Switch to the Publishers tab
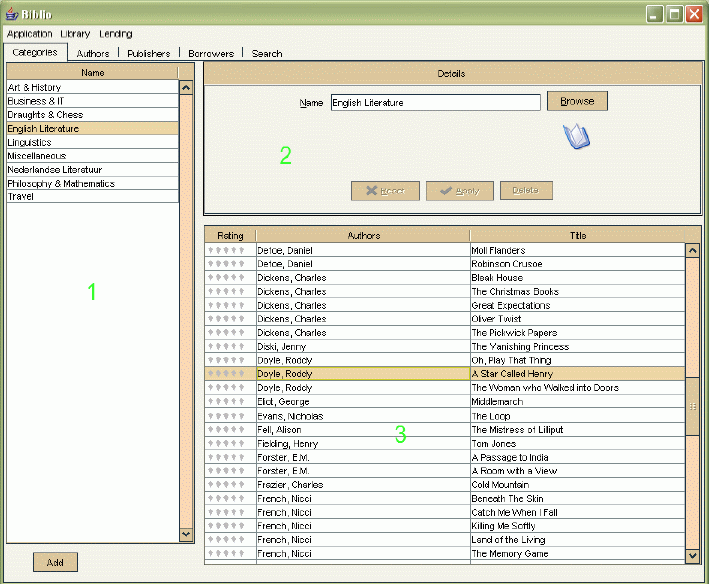The image size is (710, 584). 149,53
